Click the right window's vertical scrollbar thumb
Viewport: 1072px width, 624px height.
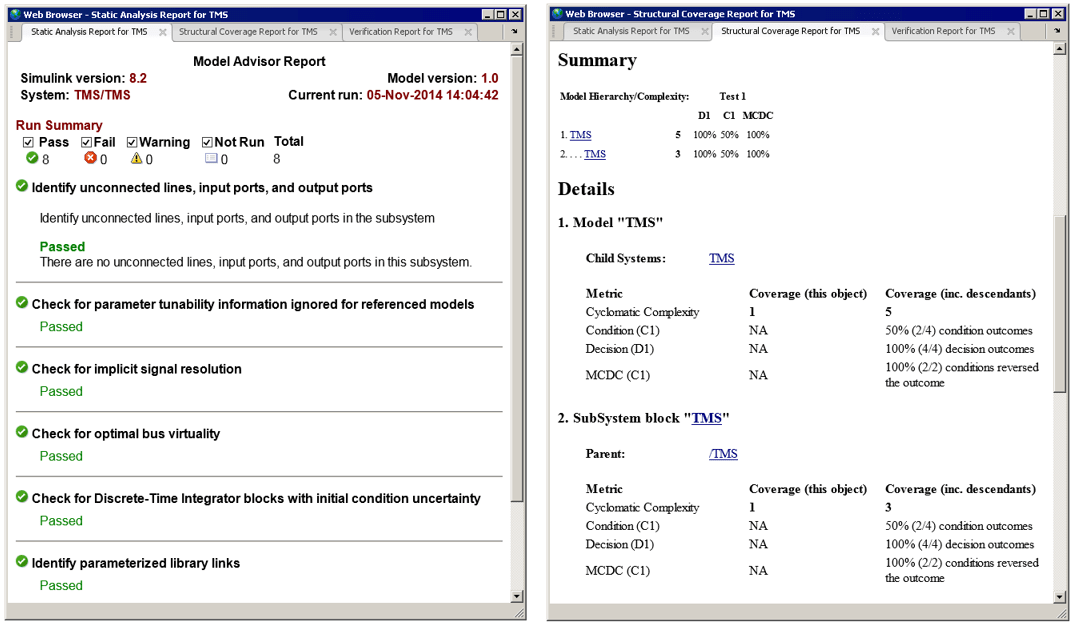1059,300
